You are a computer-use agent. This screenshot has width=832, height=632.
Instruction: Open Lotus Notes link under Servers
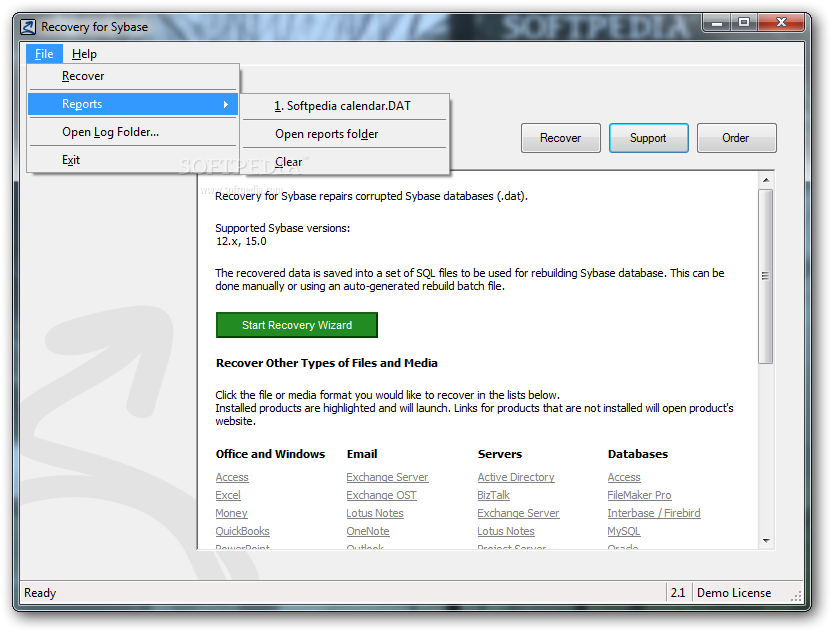(506, 531)
